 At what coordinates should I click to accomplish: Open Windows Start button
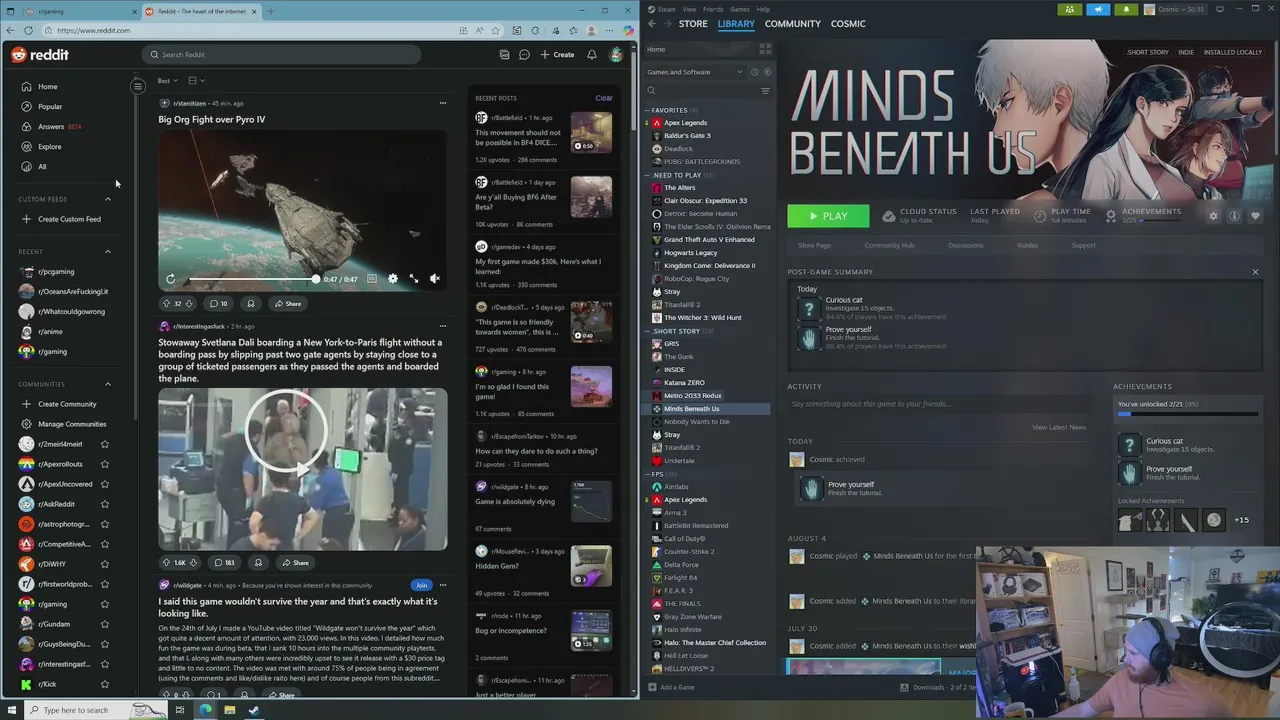tap(12, 710)
